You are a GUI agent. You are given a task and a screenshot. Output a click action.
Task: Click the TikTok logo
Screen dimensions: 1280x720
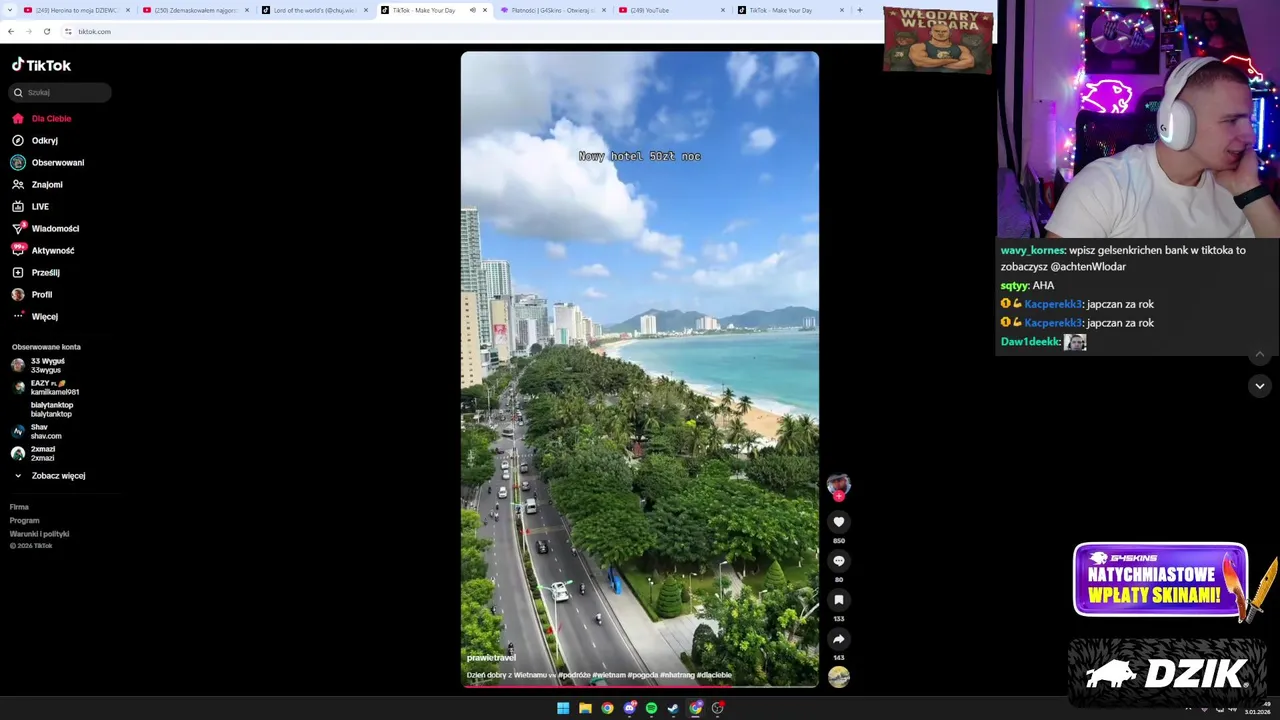pos(41,65)
